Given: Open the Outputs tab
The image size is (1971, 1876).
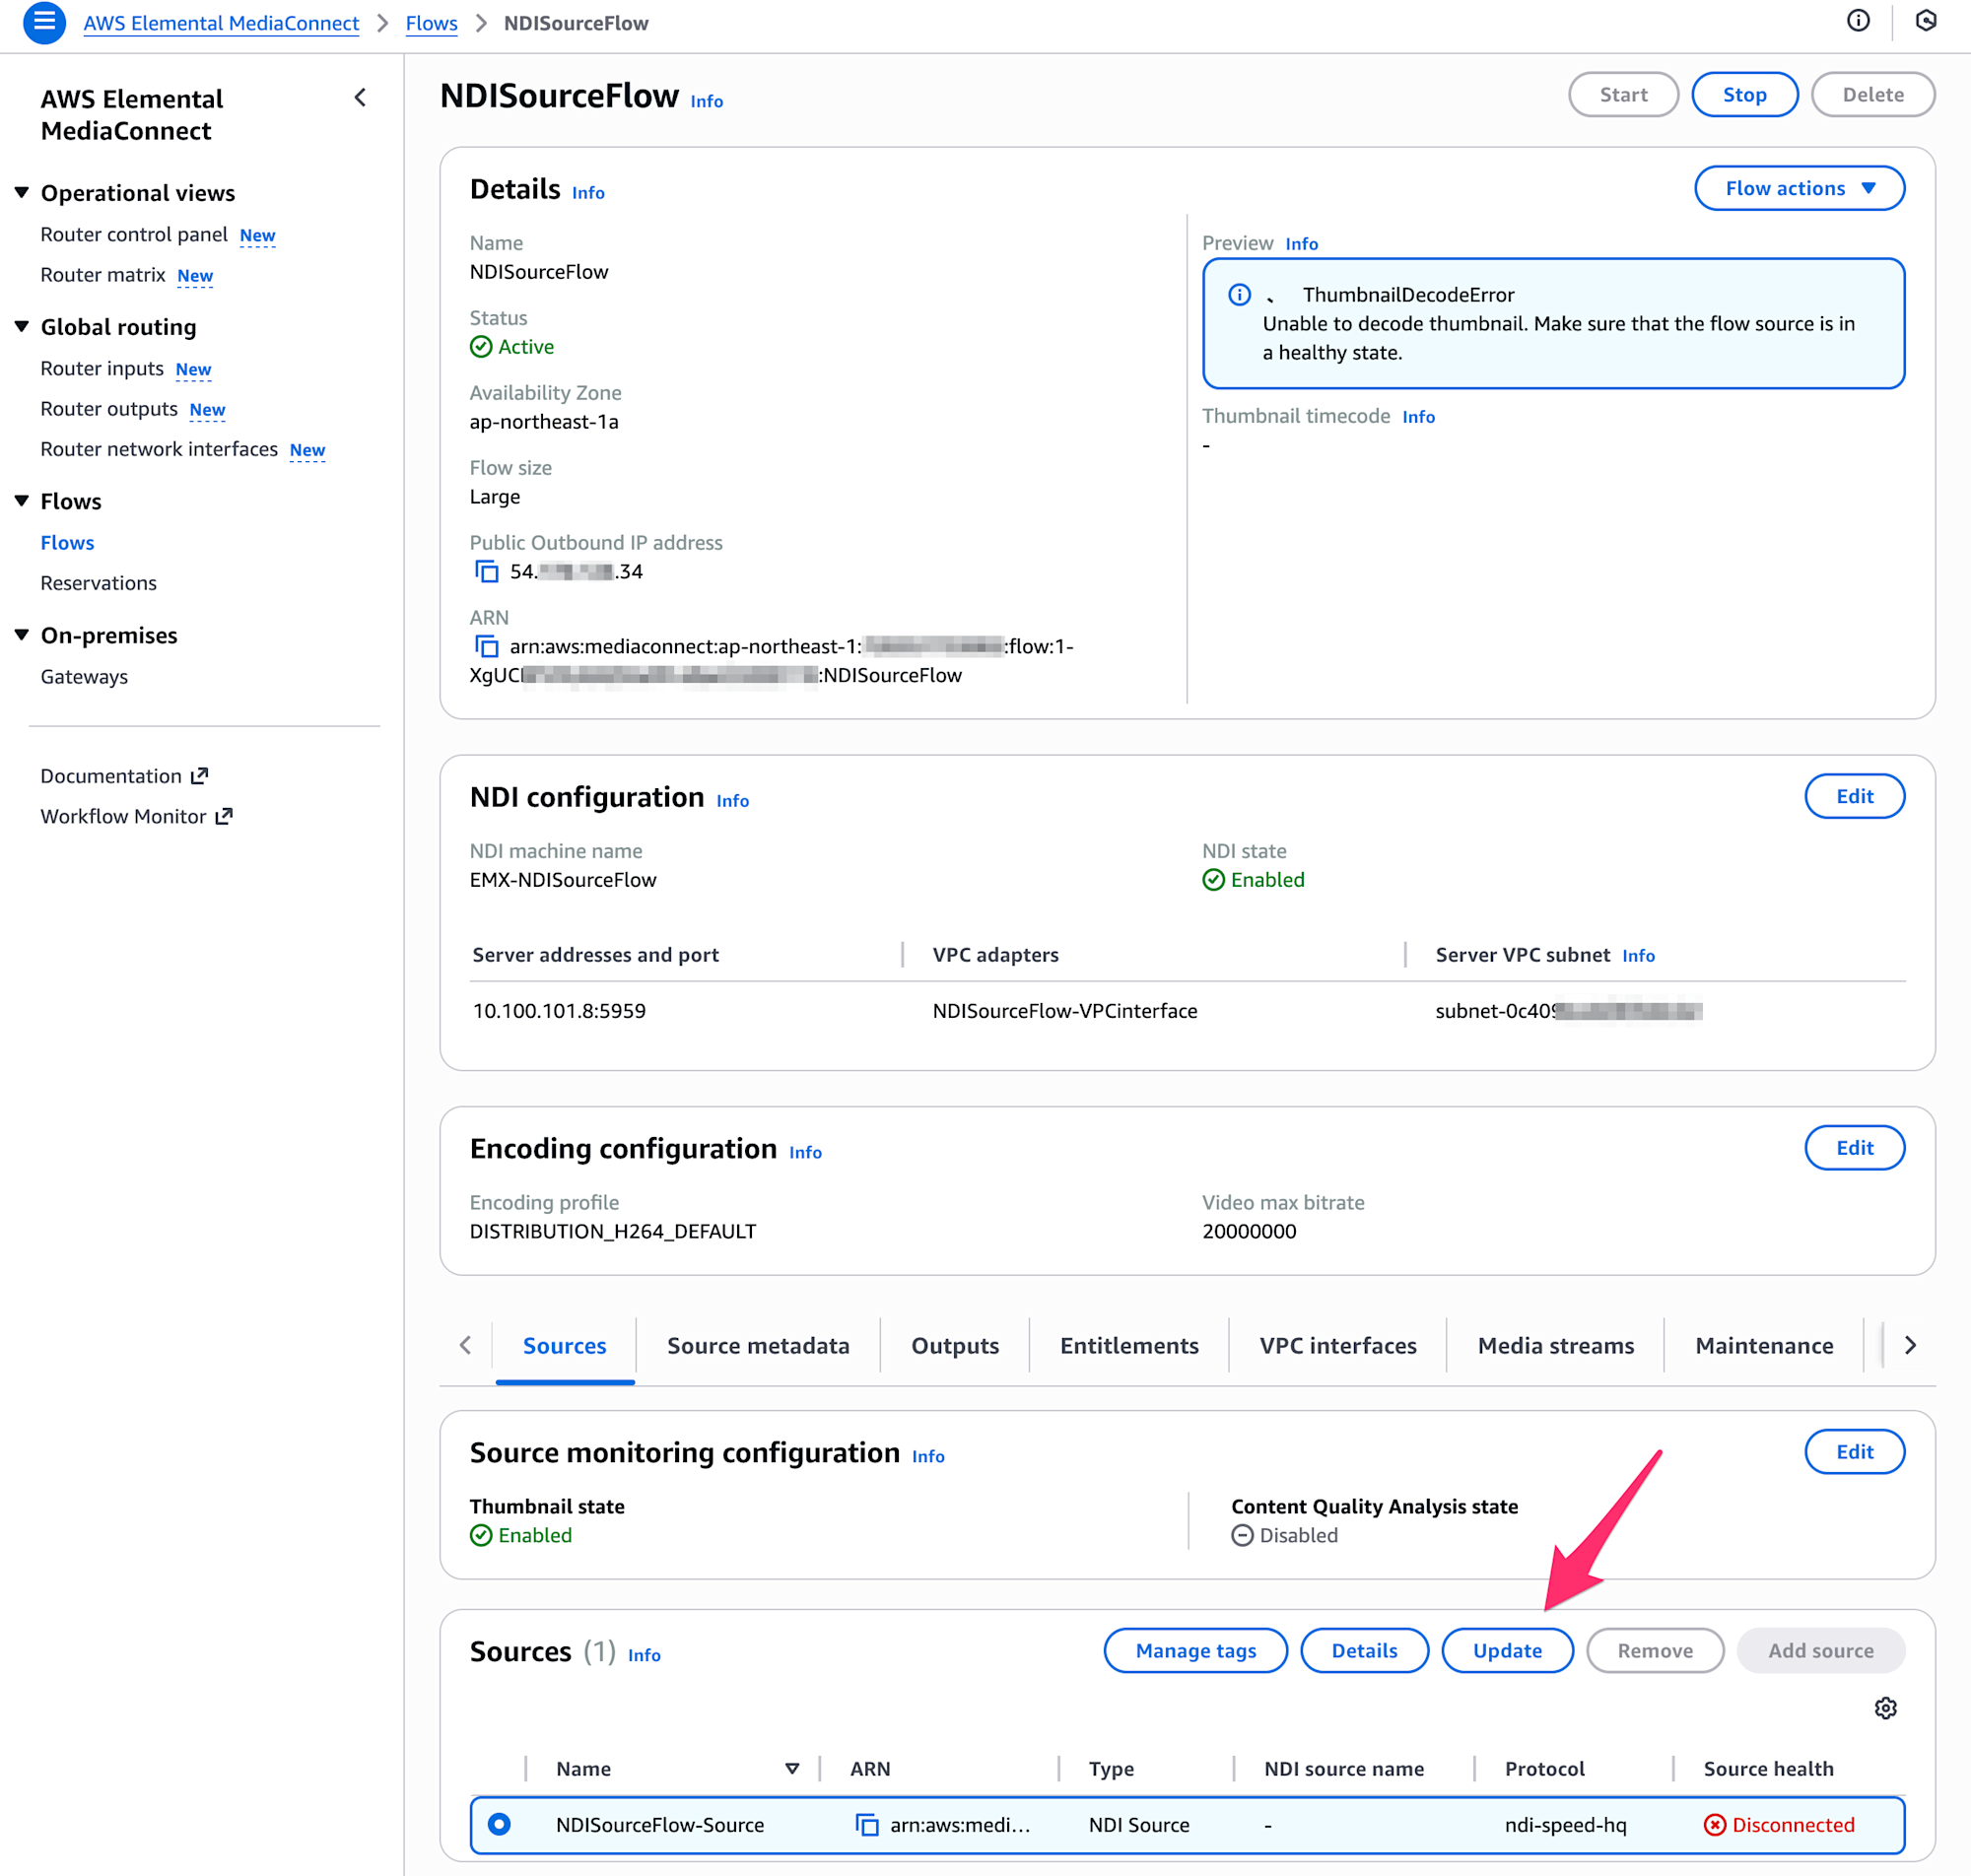Looking at the screenshot, I should (x=954, y=1345).
